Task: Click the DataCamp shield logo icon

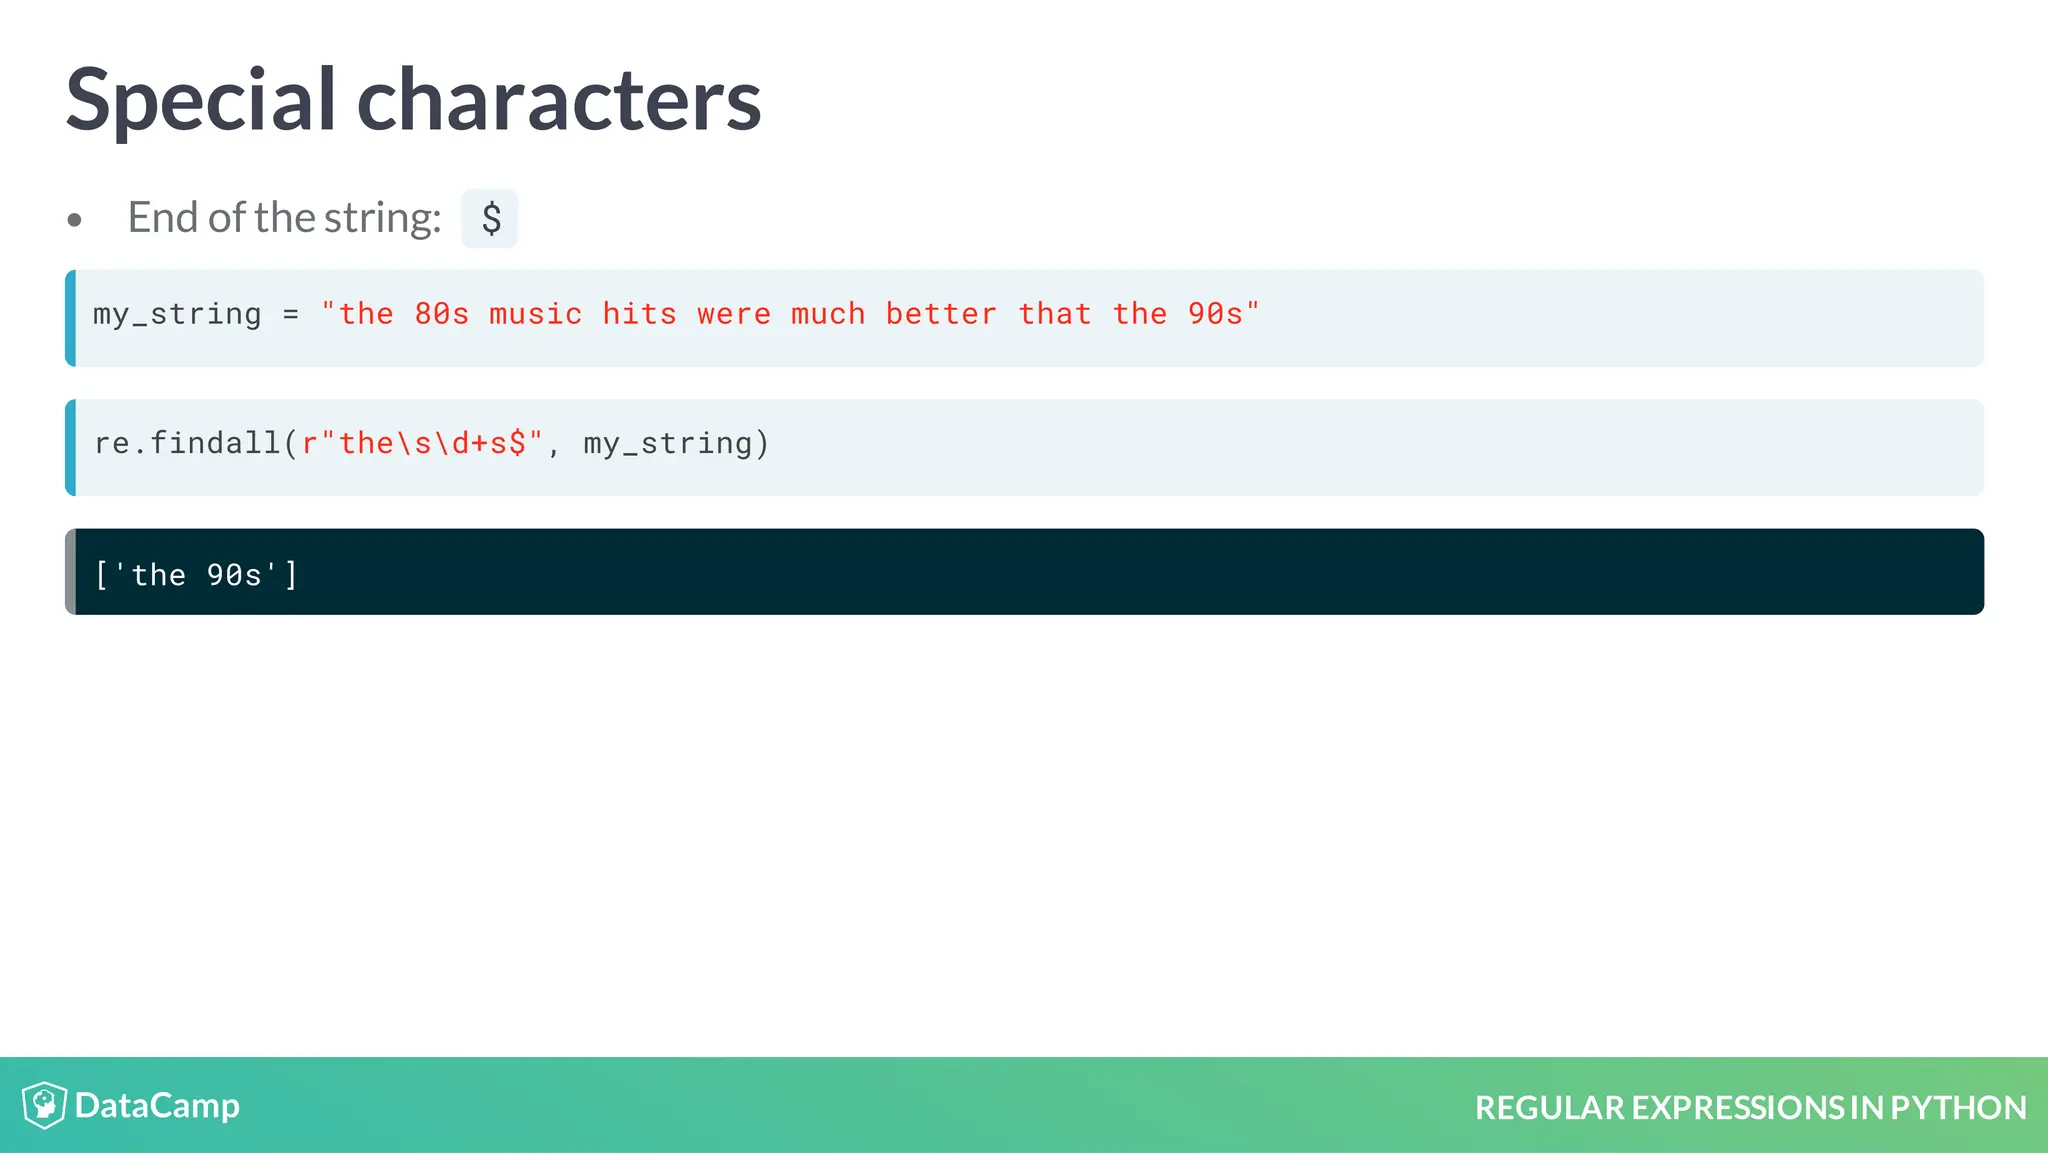Action: [44, 1105]
